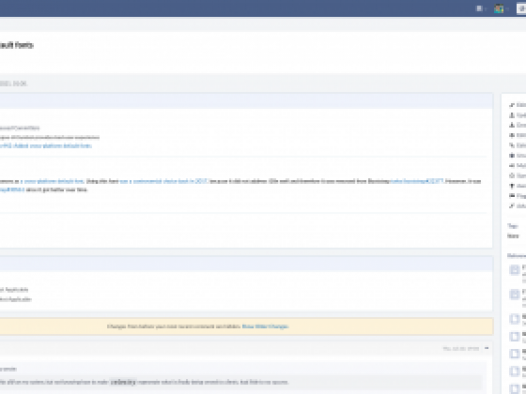526x394 pixels.
Task: Click the Download Raw Diff icon
Action: pos(512,125)
